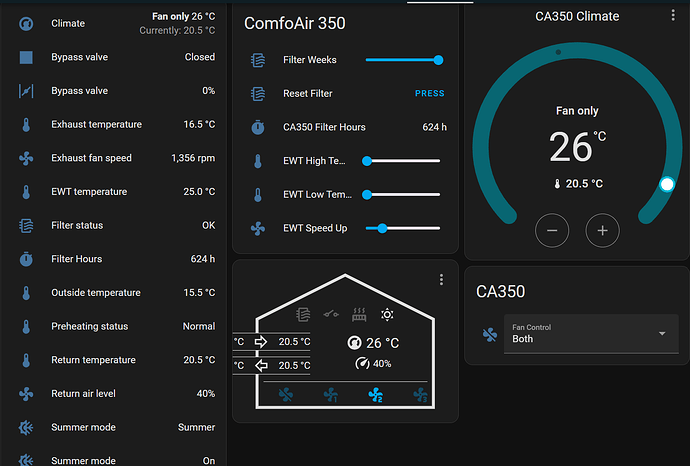Click the crossed-out fan icon beside Fan Control

[x=490, y=335]
